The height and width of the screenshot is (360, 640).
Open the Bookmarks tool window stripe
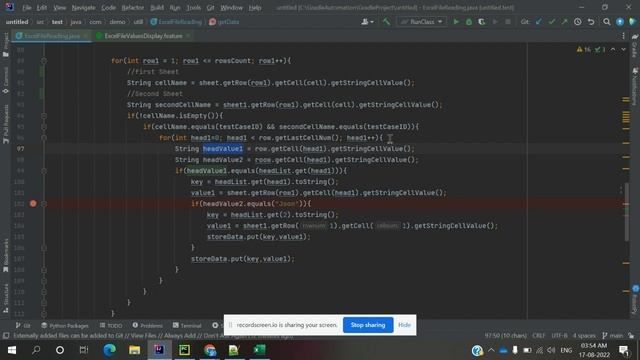pyautogui.click(x=5, y=256)
